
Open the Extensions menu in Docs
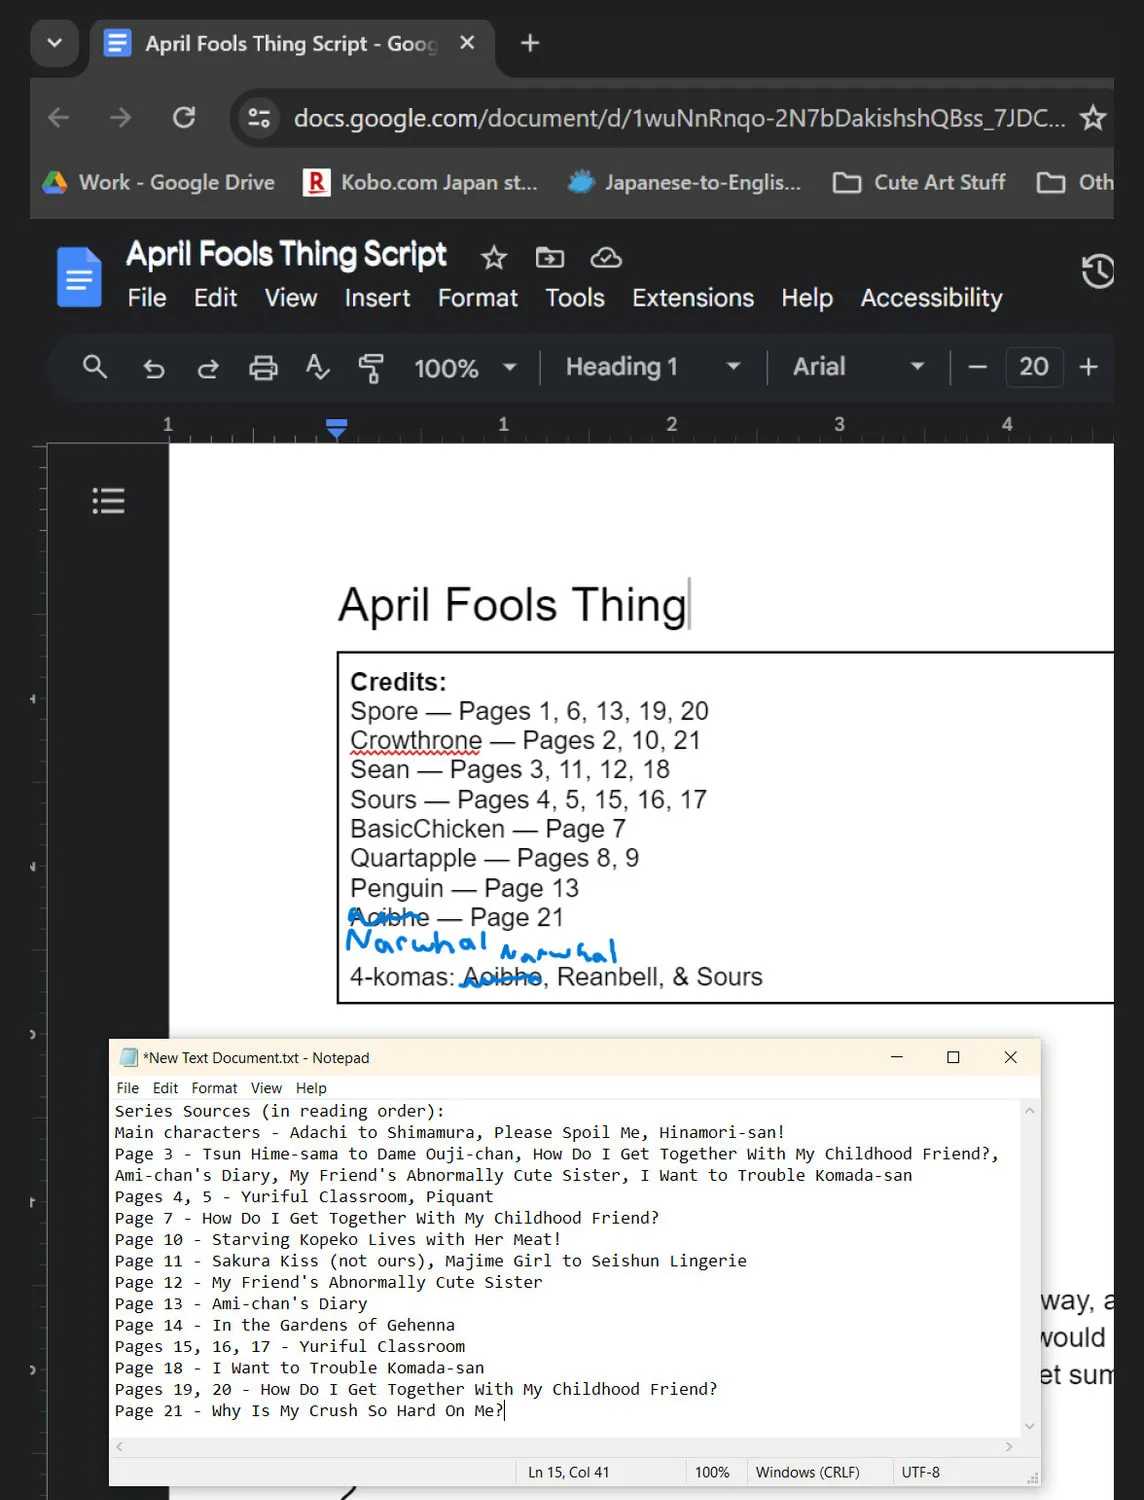[693, 298]
